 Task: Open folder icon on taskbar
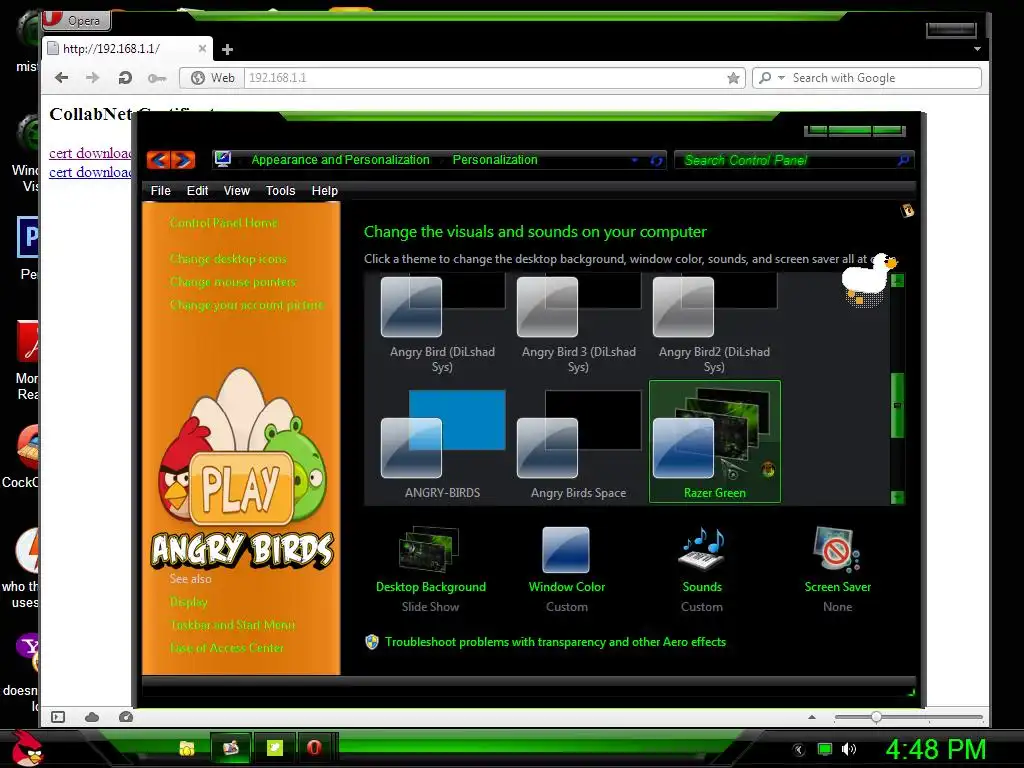point(187,748)
